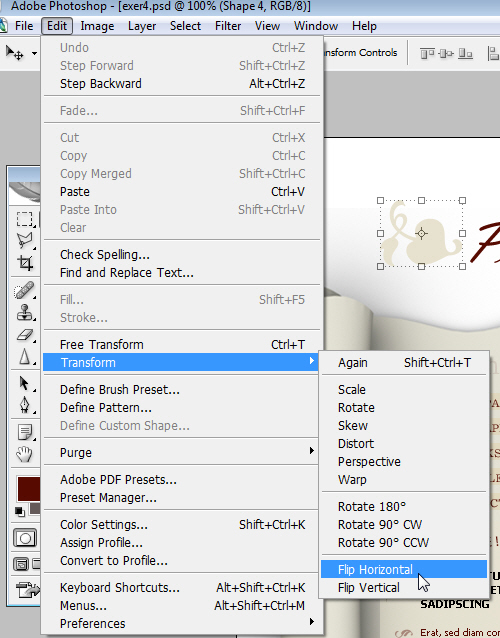The image size is (500, 638).
Task: Choose Check Spelling menu entry
Action: (181, 254)
